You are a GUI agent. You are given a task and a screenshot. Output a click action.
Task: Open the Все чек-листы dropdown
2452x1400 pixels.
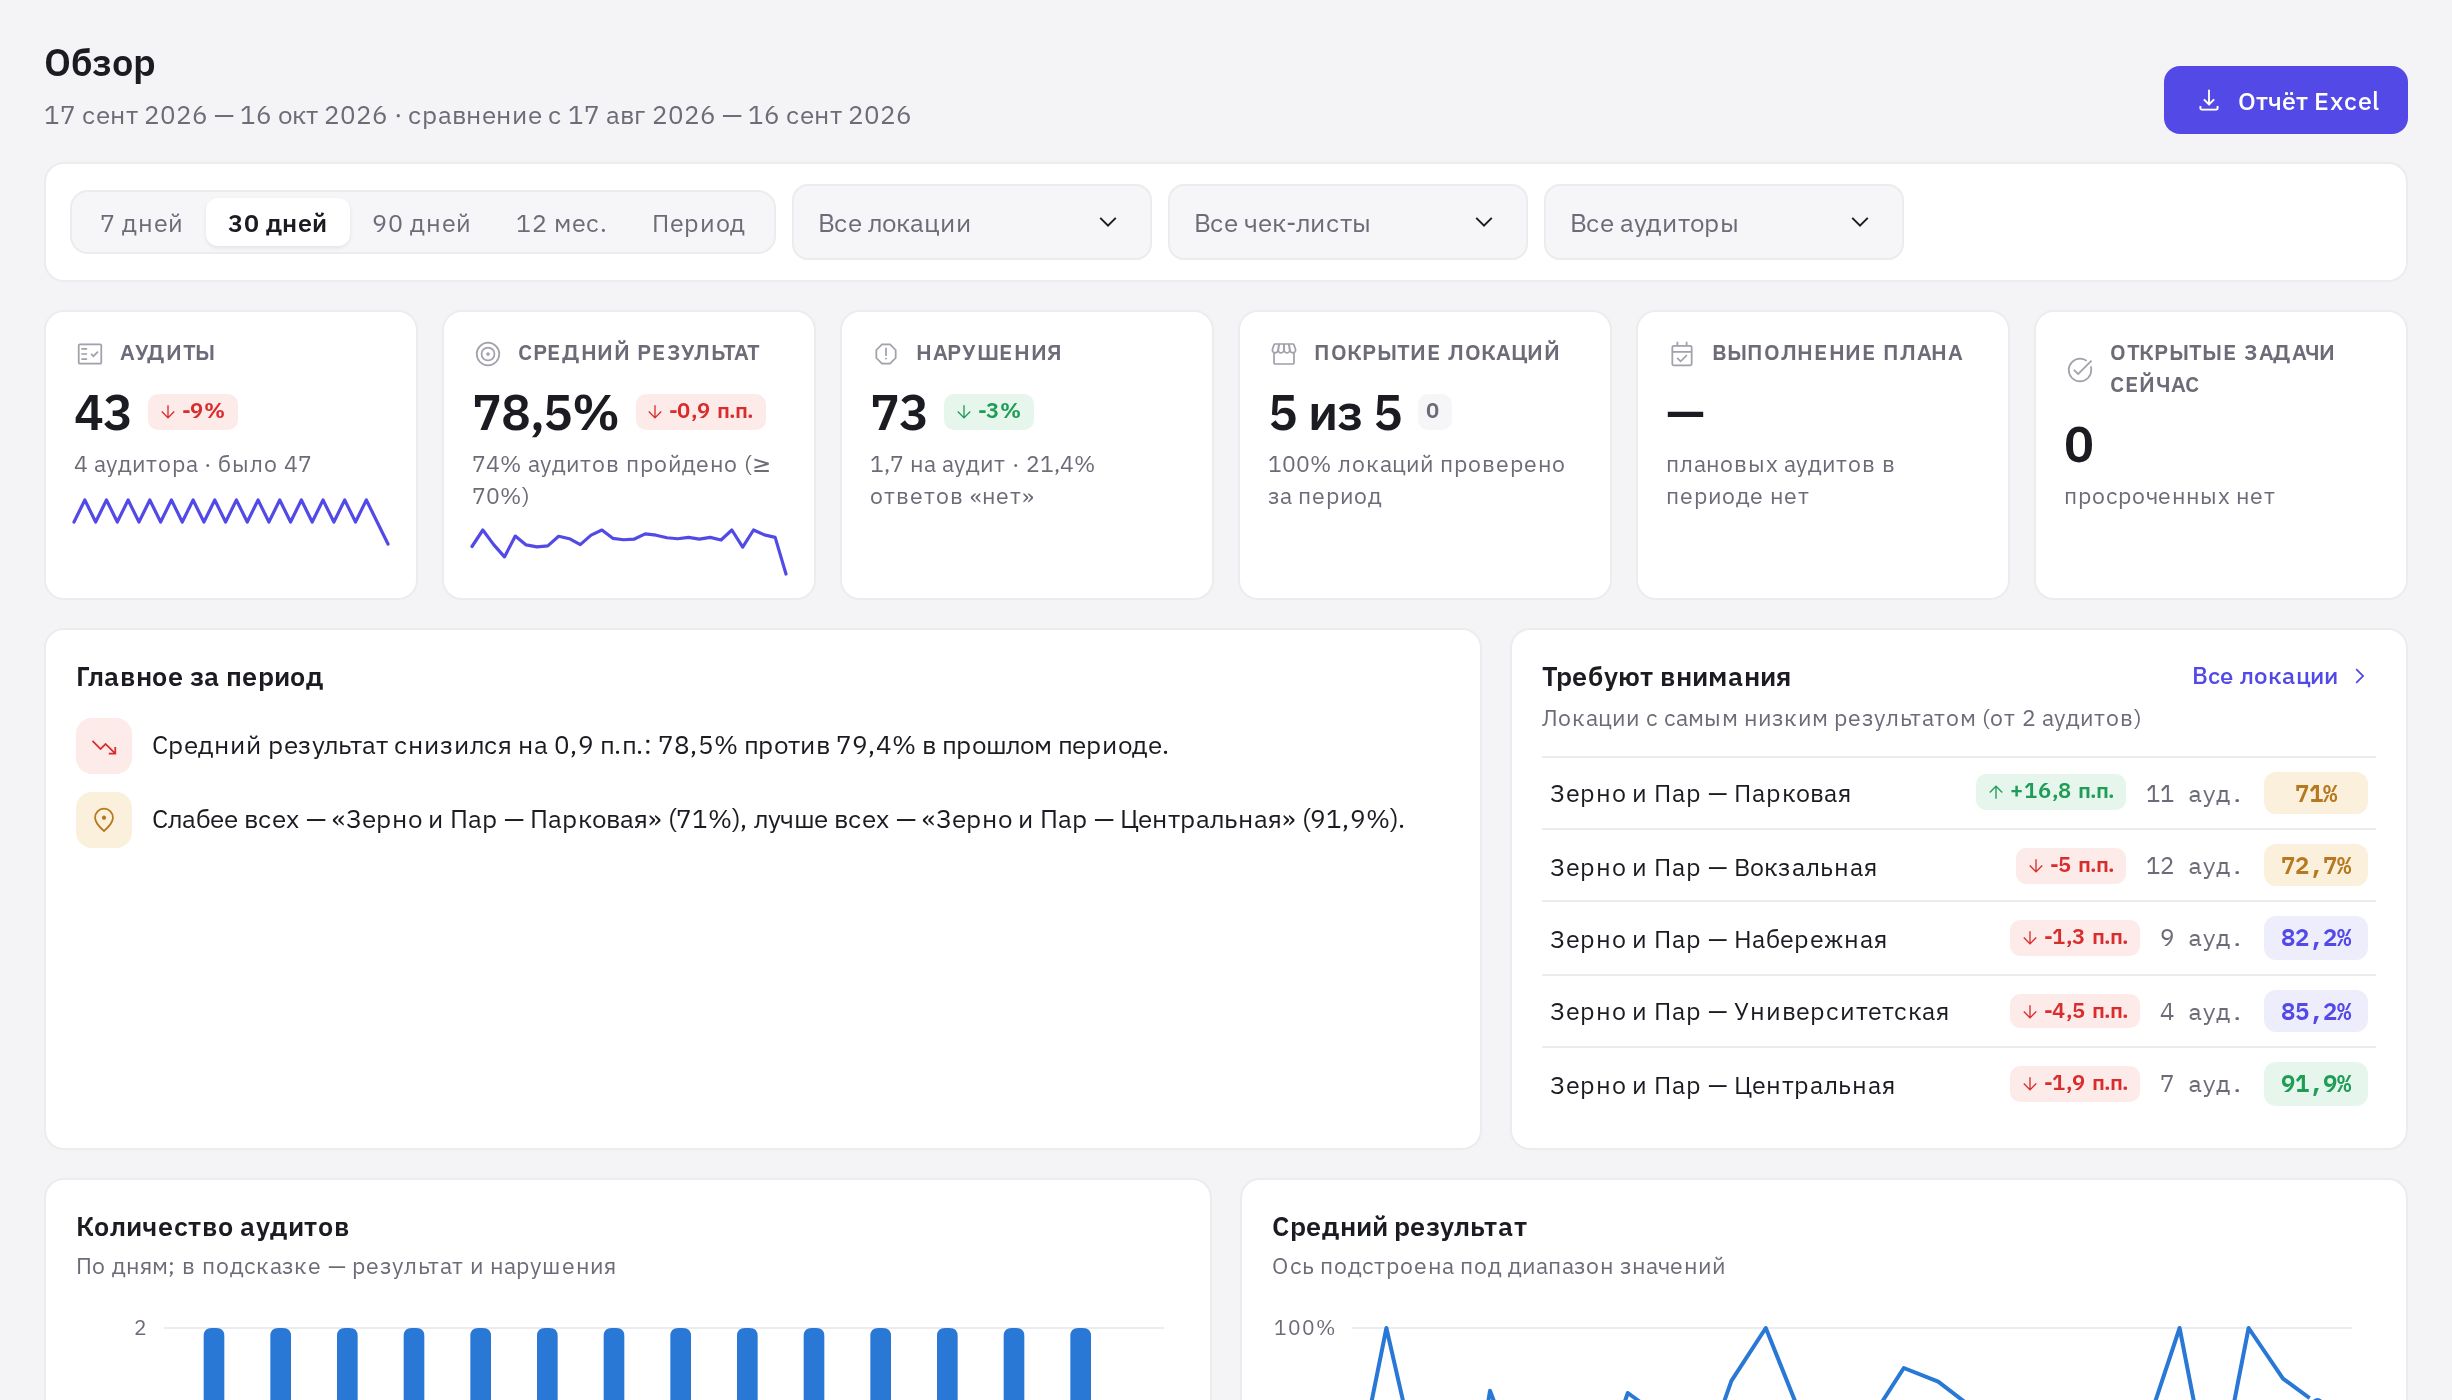point(1347,222)
